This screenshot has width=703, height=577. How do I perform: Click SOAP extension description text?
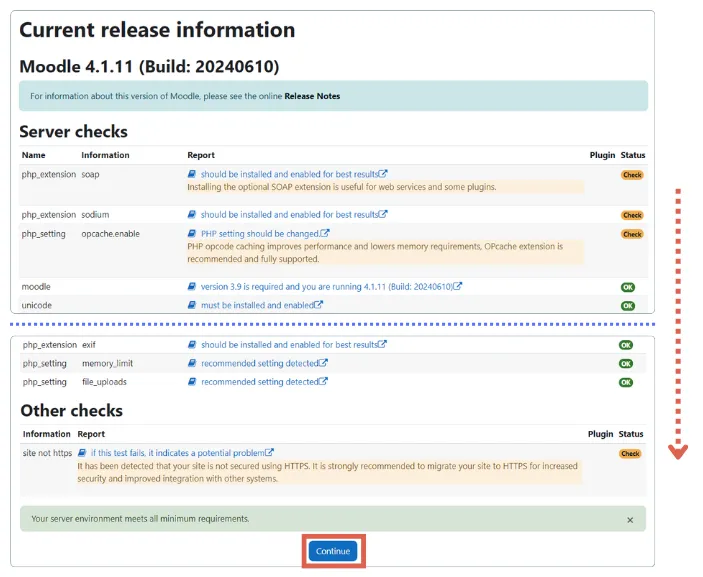pyautogui.click(x=342, y=187)
